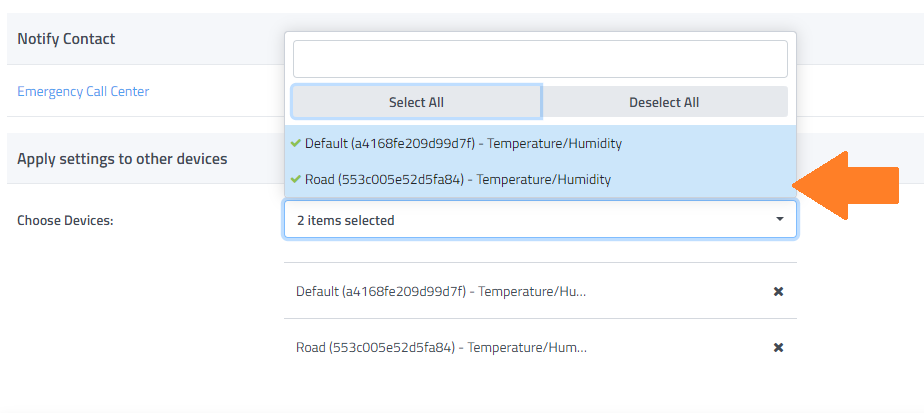Click Select All in the device picker
This screenshot has height=413, width=924.
pos(416,102)
